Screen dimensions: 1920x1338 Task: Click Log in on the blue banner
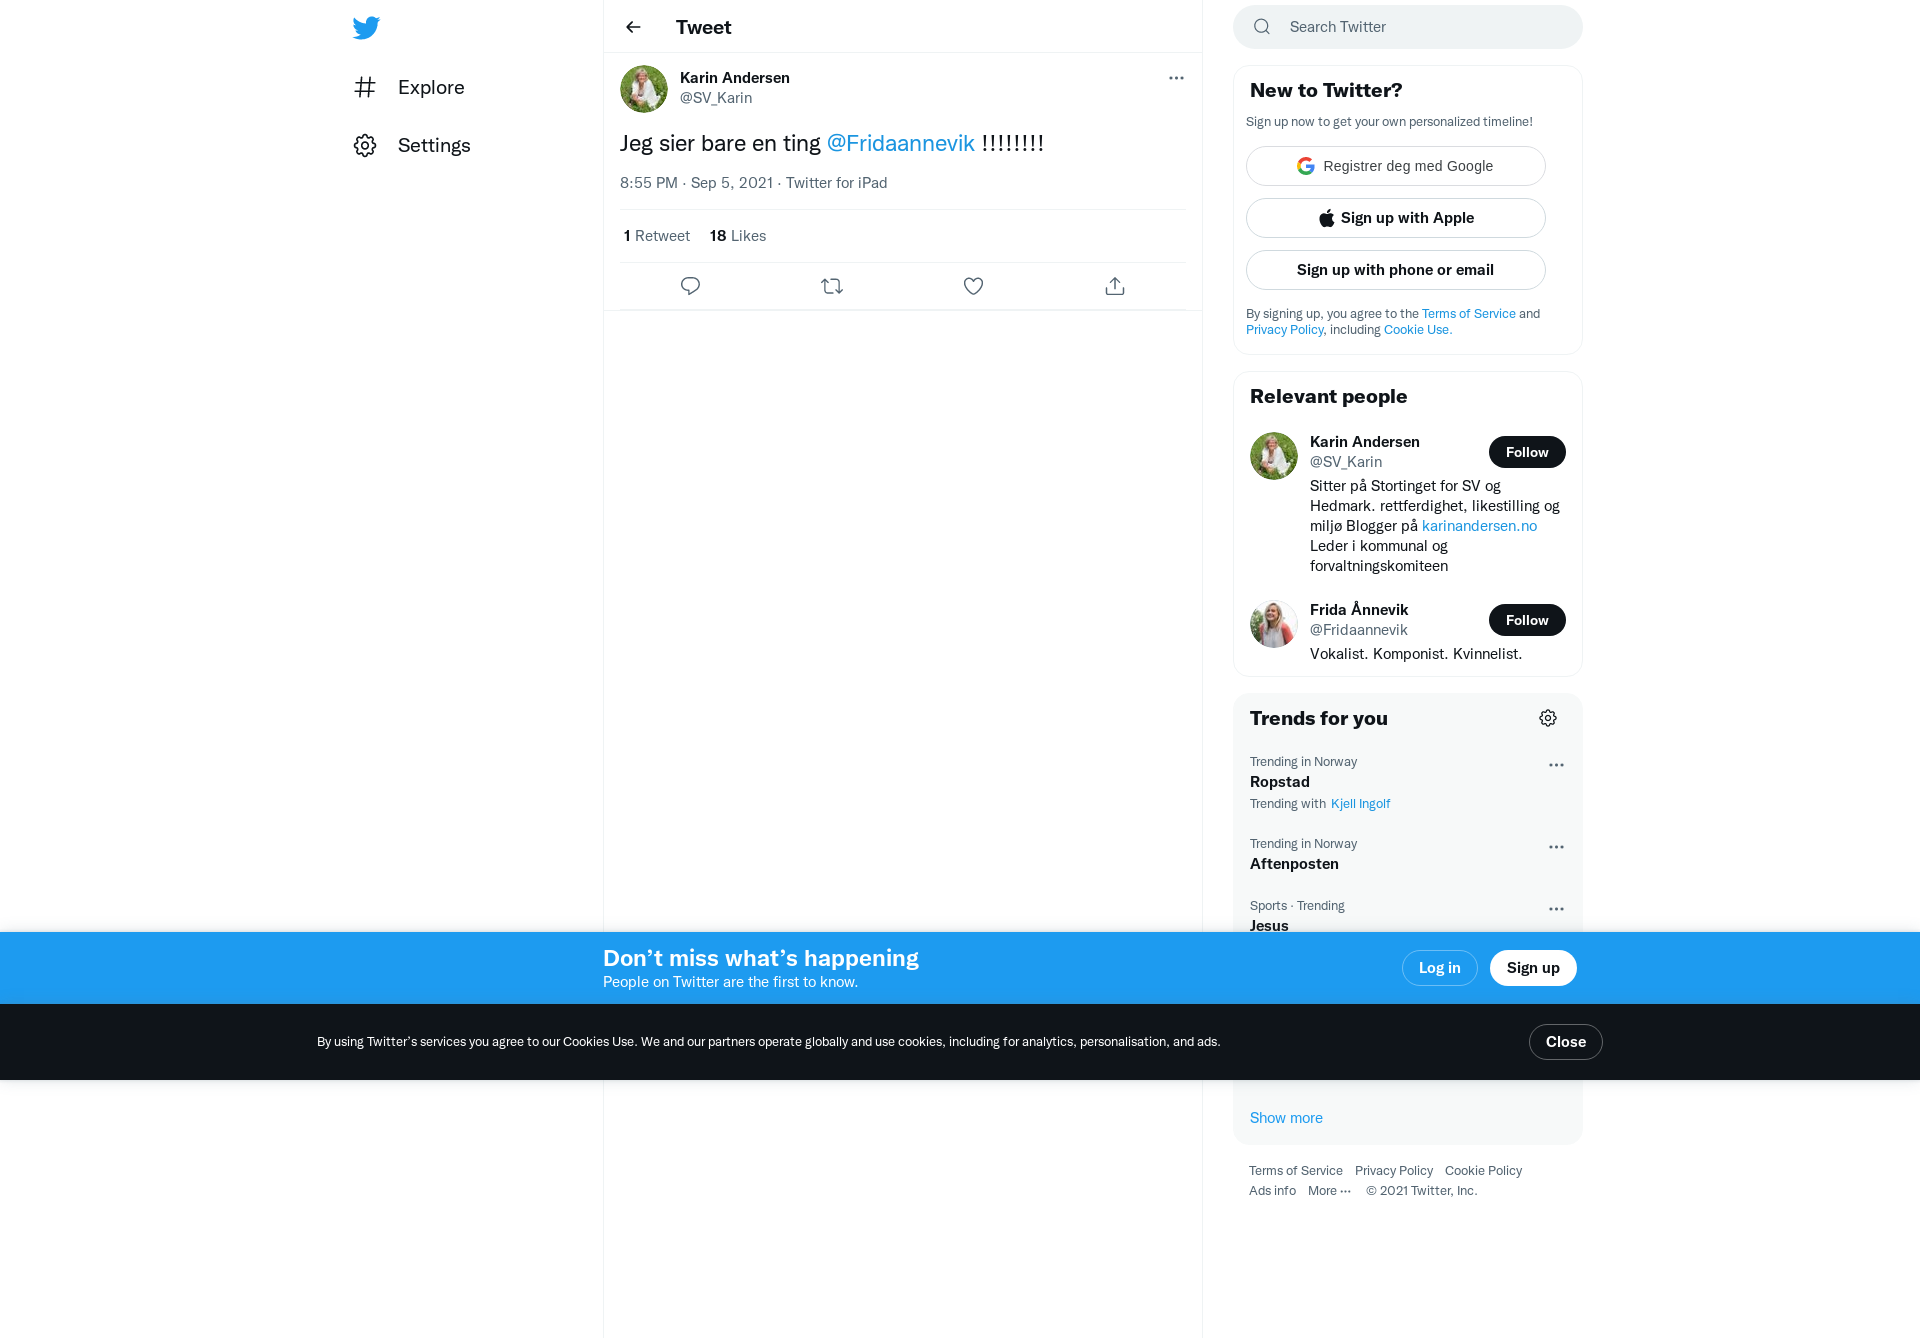tap(1439, 968)
